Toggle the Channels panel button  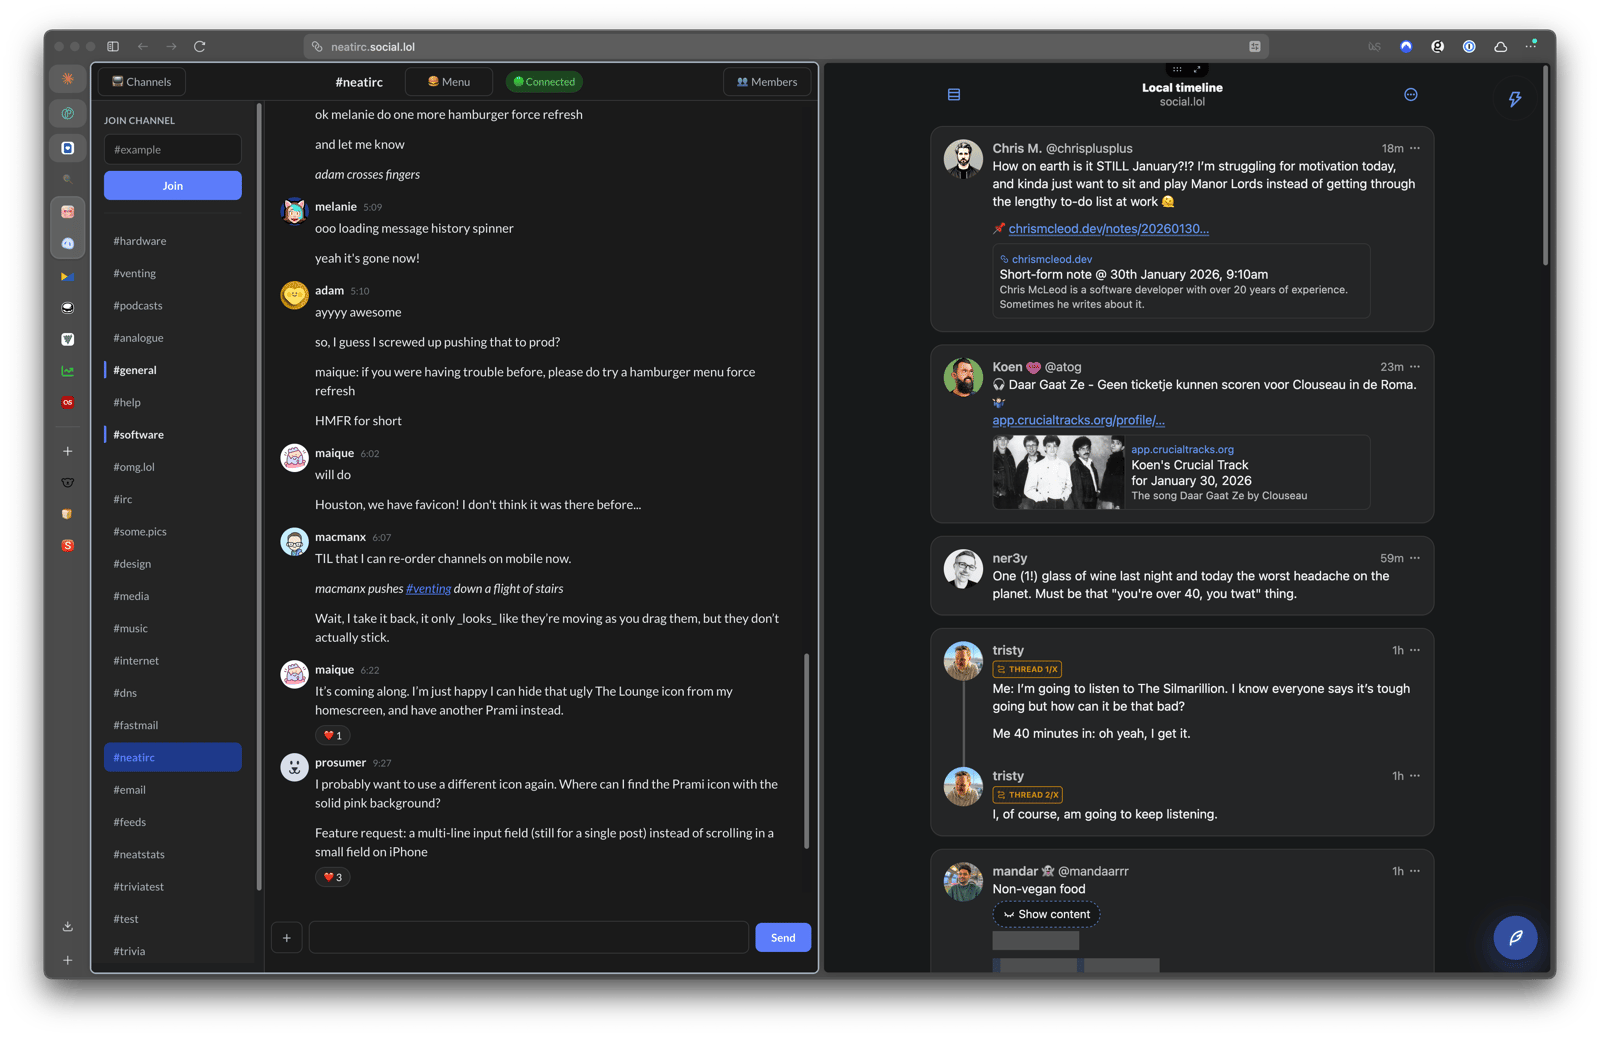[x=142, y=82]
